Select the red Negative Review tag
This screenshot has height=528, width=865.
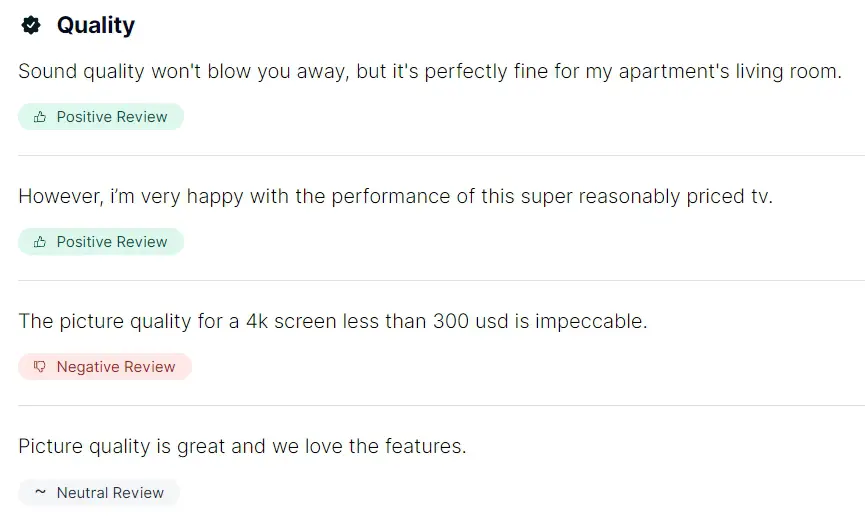pos(105,367)
